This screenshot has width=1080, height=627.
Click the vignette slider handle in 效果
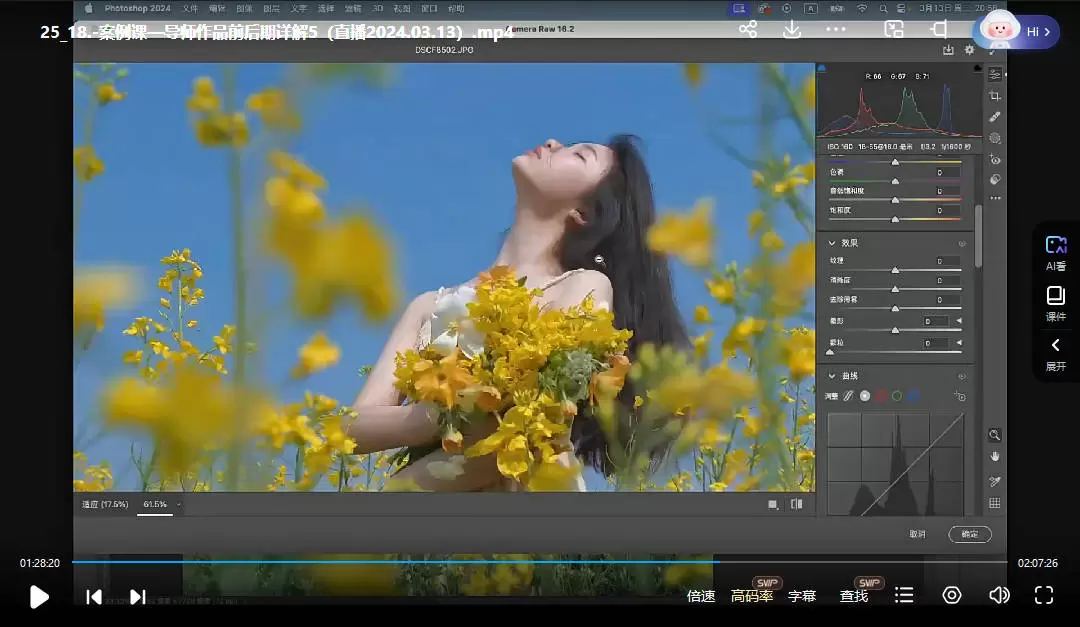(x=895, y=331)
